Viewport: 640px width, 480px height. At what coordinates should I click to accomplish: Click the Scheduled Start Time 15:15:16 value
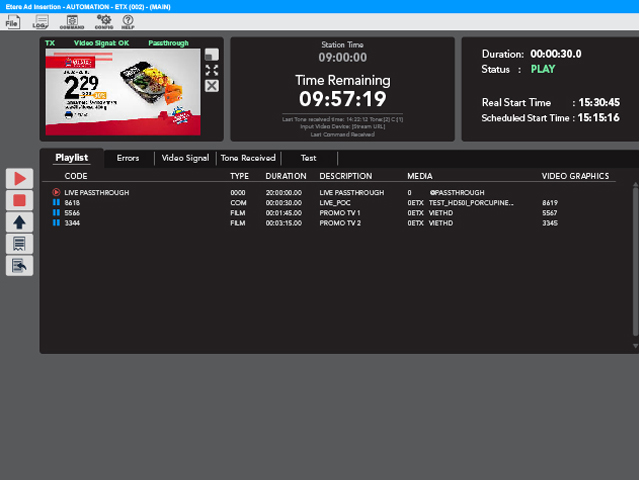tap(599, 118)
